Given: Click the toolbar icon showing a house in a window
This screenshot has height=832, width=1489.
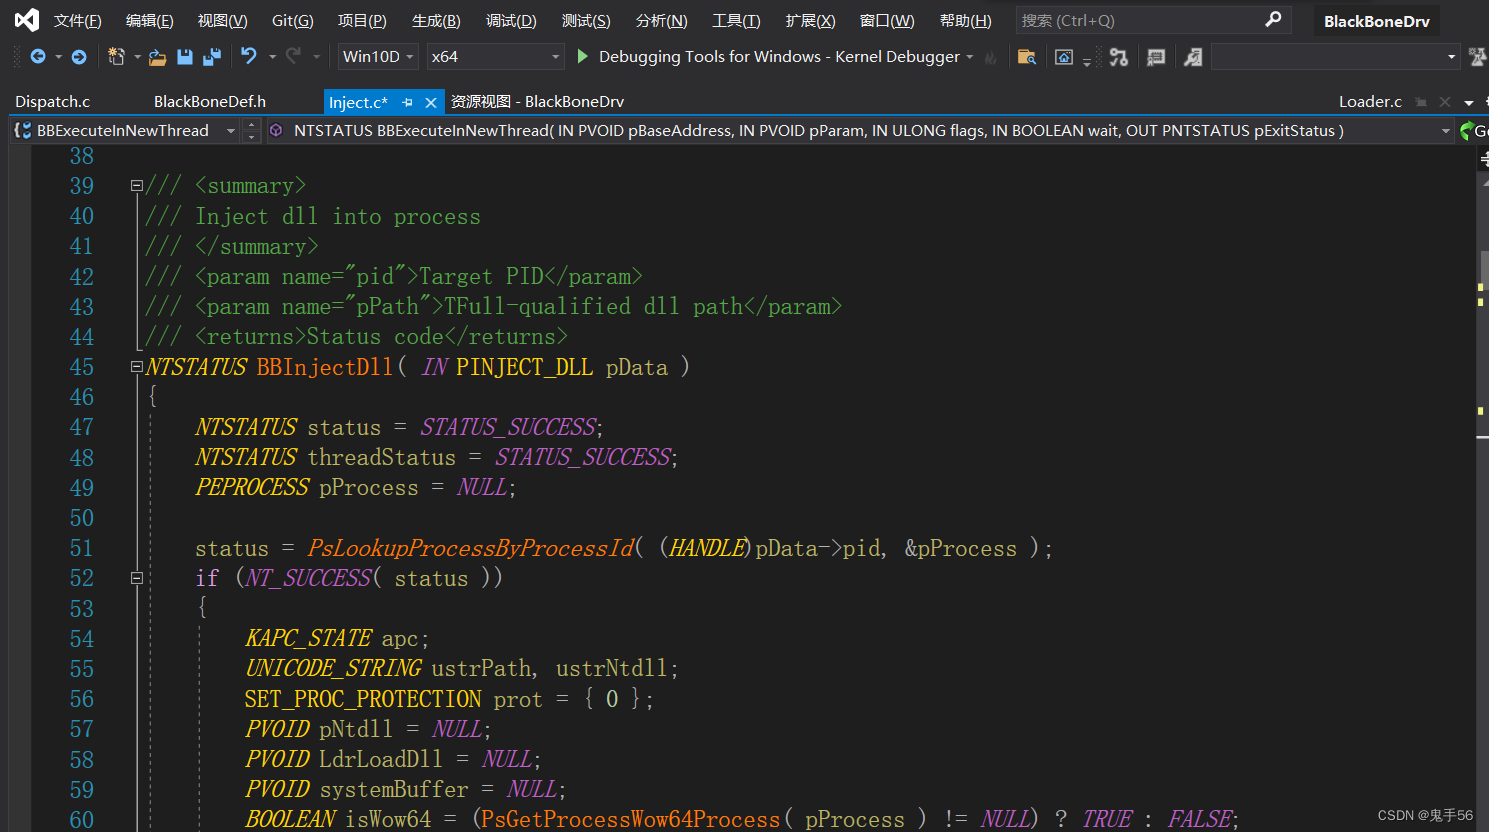Looking at the screenshot, I should tap(1064, 57).
